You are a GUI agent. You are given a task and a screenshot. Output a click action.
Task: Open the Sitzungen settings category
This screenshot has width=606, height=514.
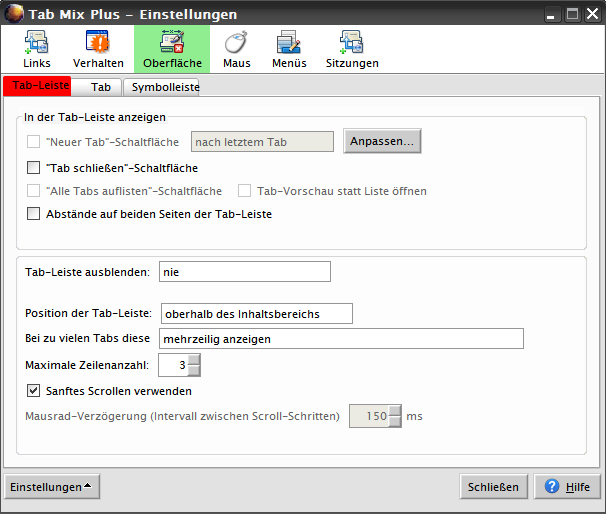click(x=352, y=49)
